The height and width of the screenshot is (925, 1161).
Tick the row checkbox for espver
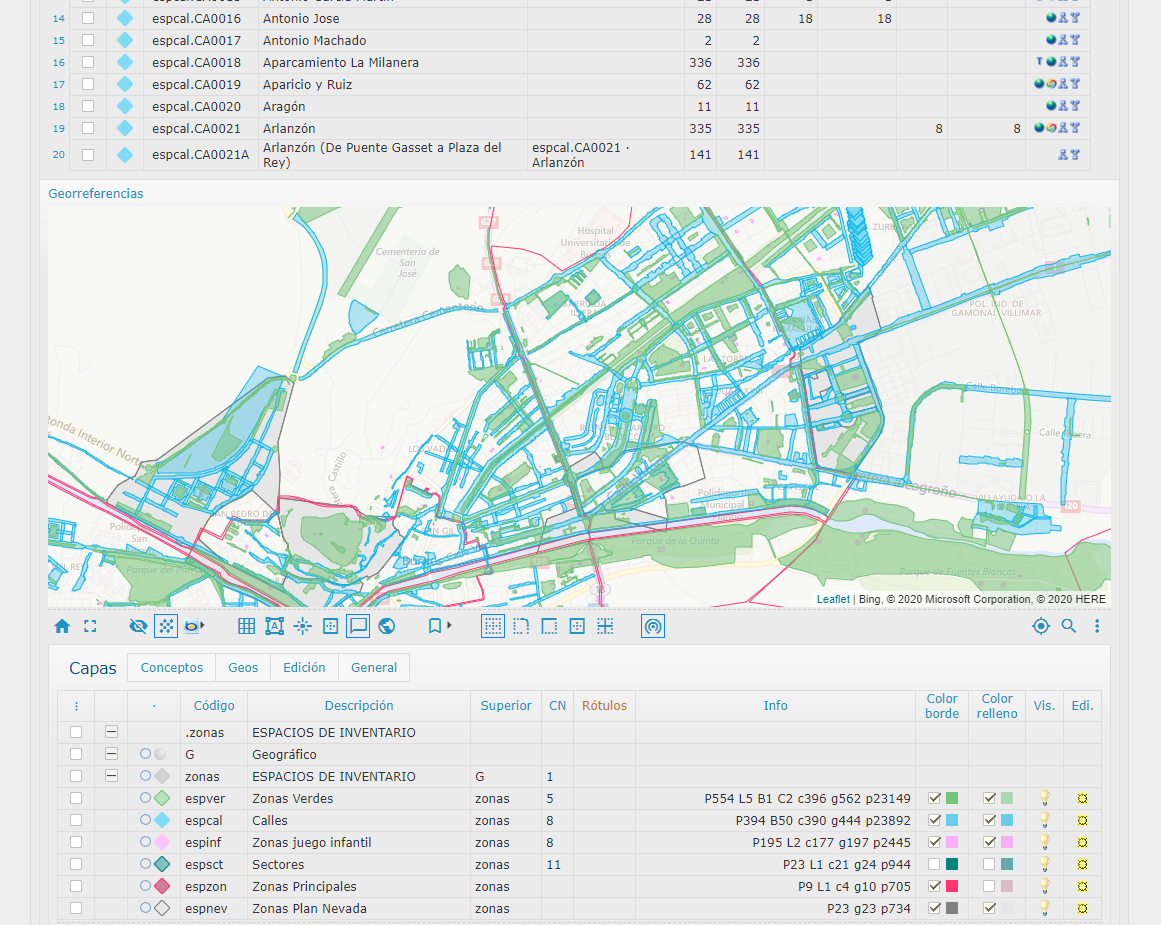tap(76, 798)
